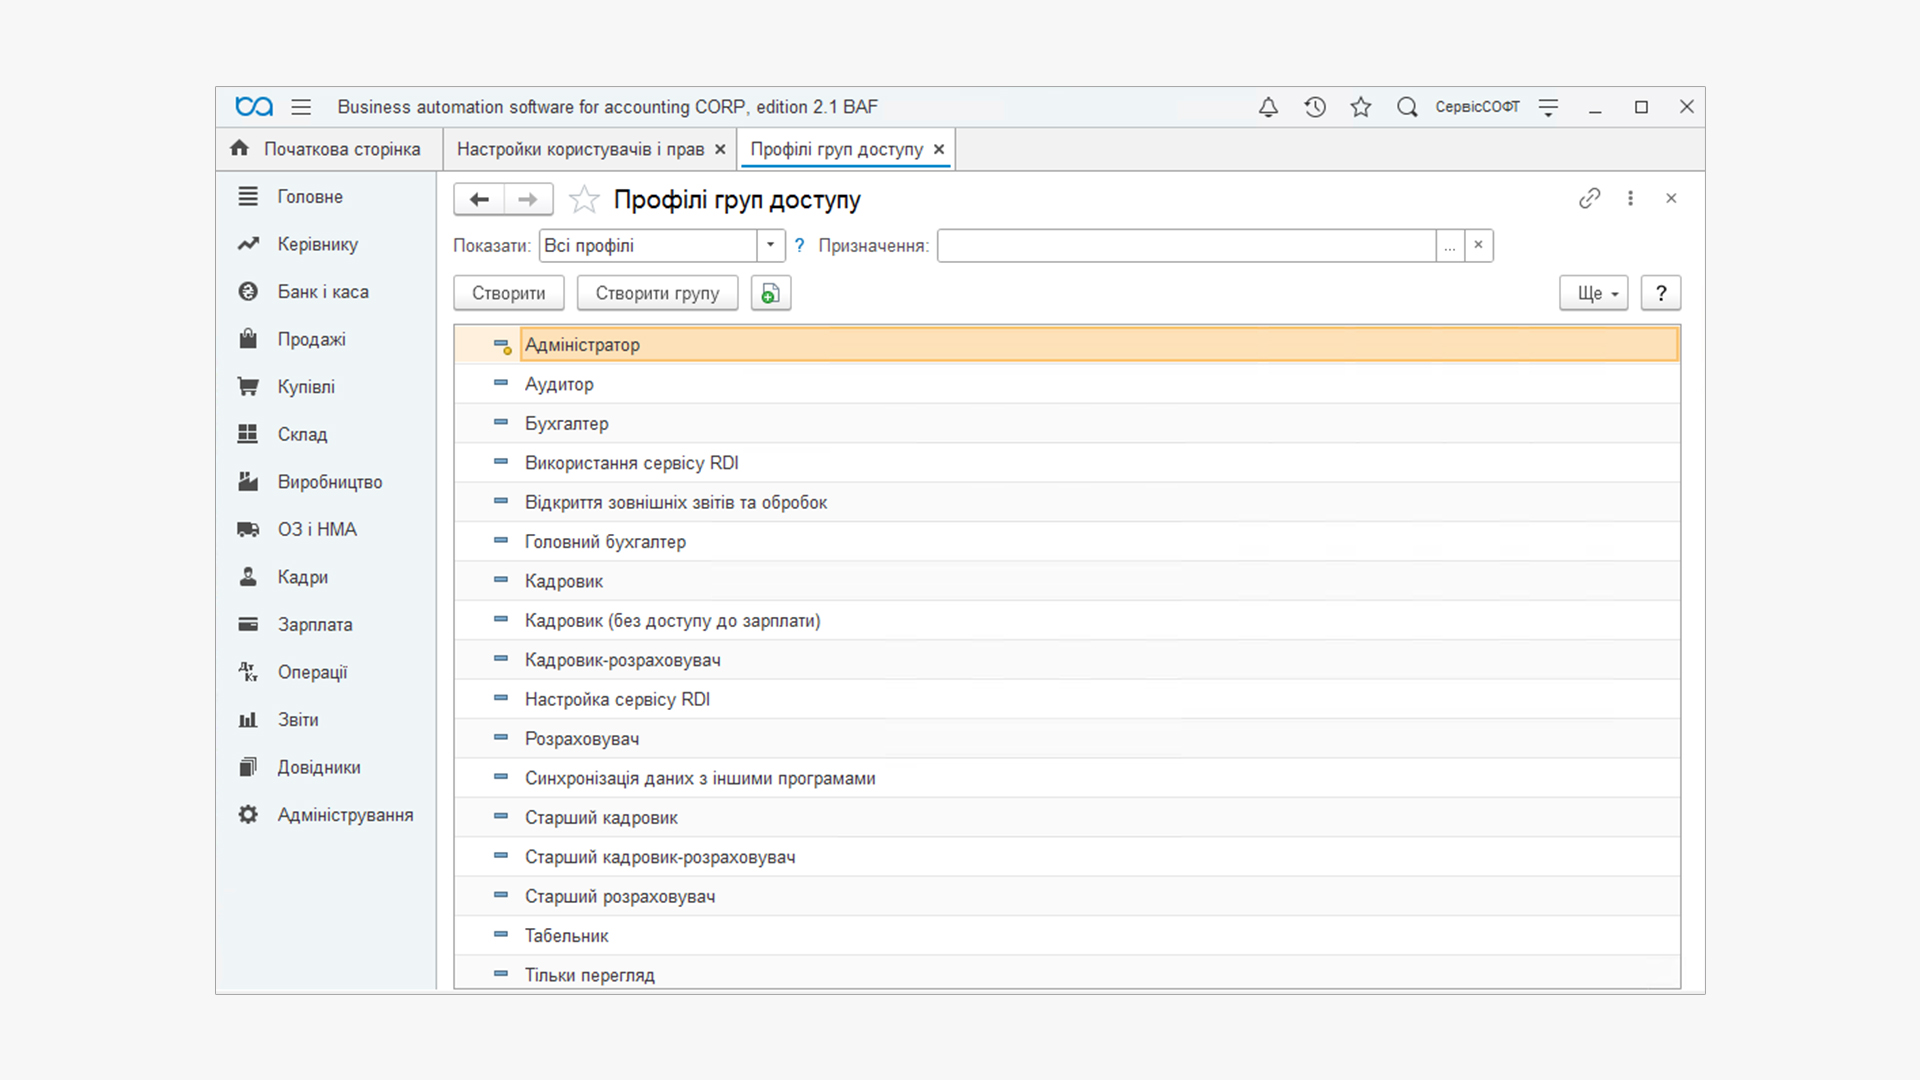The height and width of the screenshot is (1080, 1920).
Task: Focus the Призначення input field
Action: click(x=1186, y=246)
